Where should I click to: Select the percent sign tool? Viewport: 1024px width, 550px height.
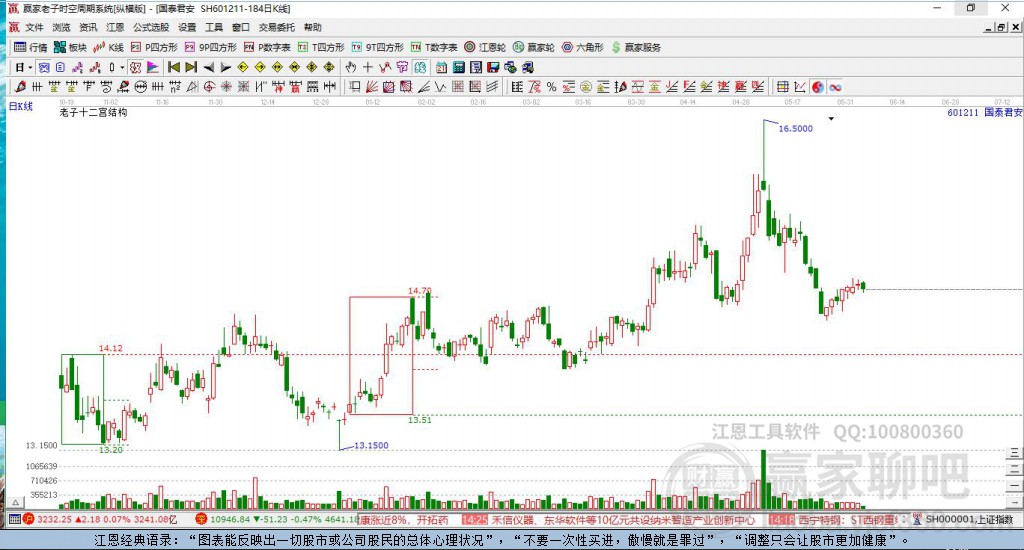coord(552,86)
